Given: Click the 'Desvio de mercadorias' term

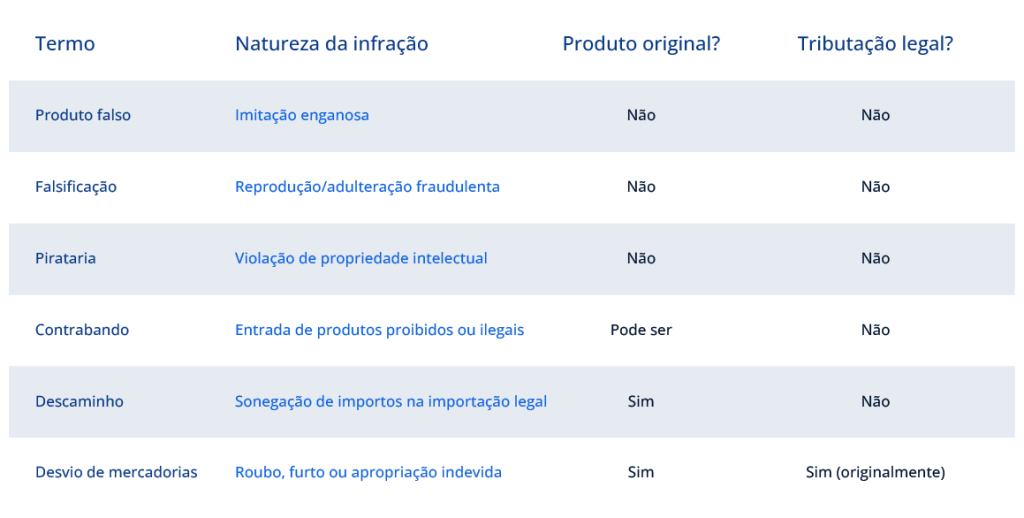Looking at the screenshot, I should coord(116,472).
